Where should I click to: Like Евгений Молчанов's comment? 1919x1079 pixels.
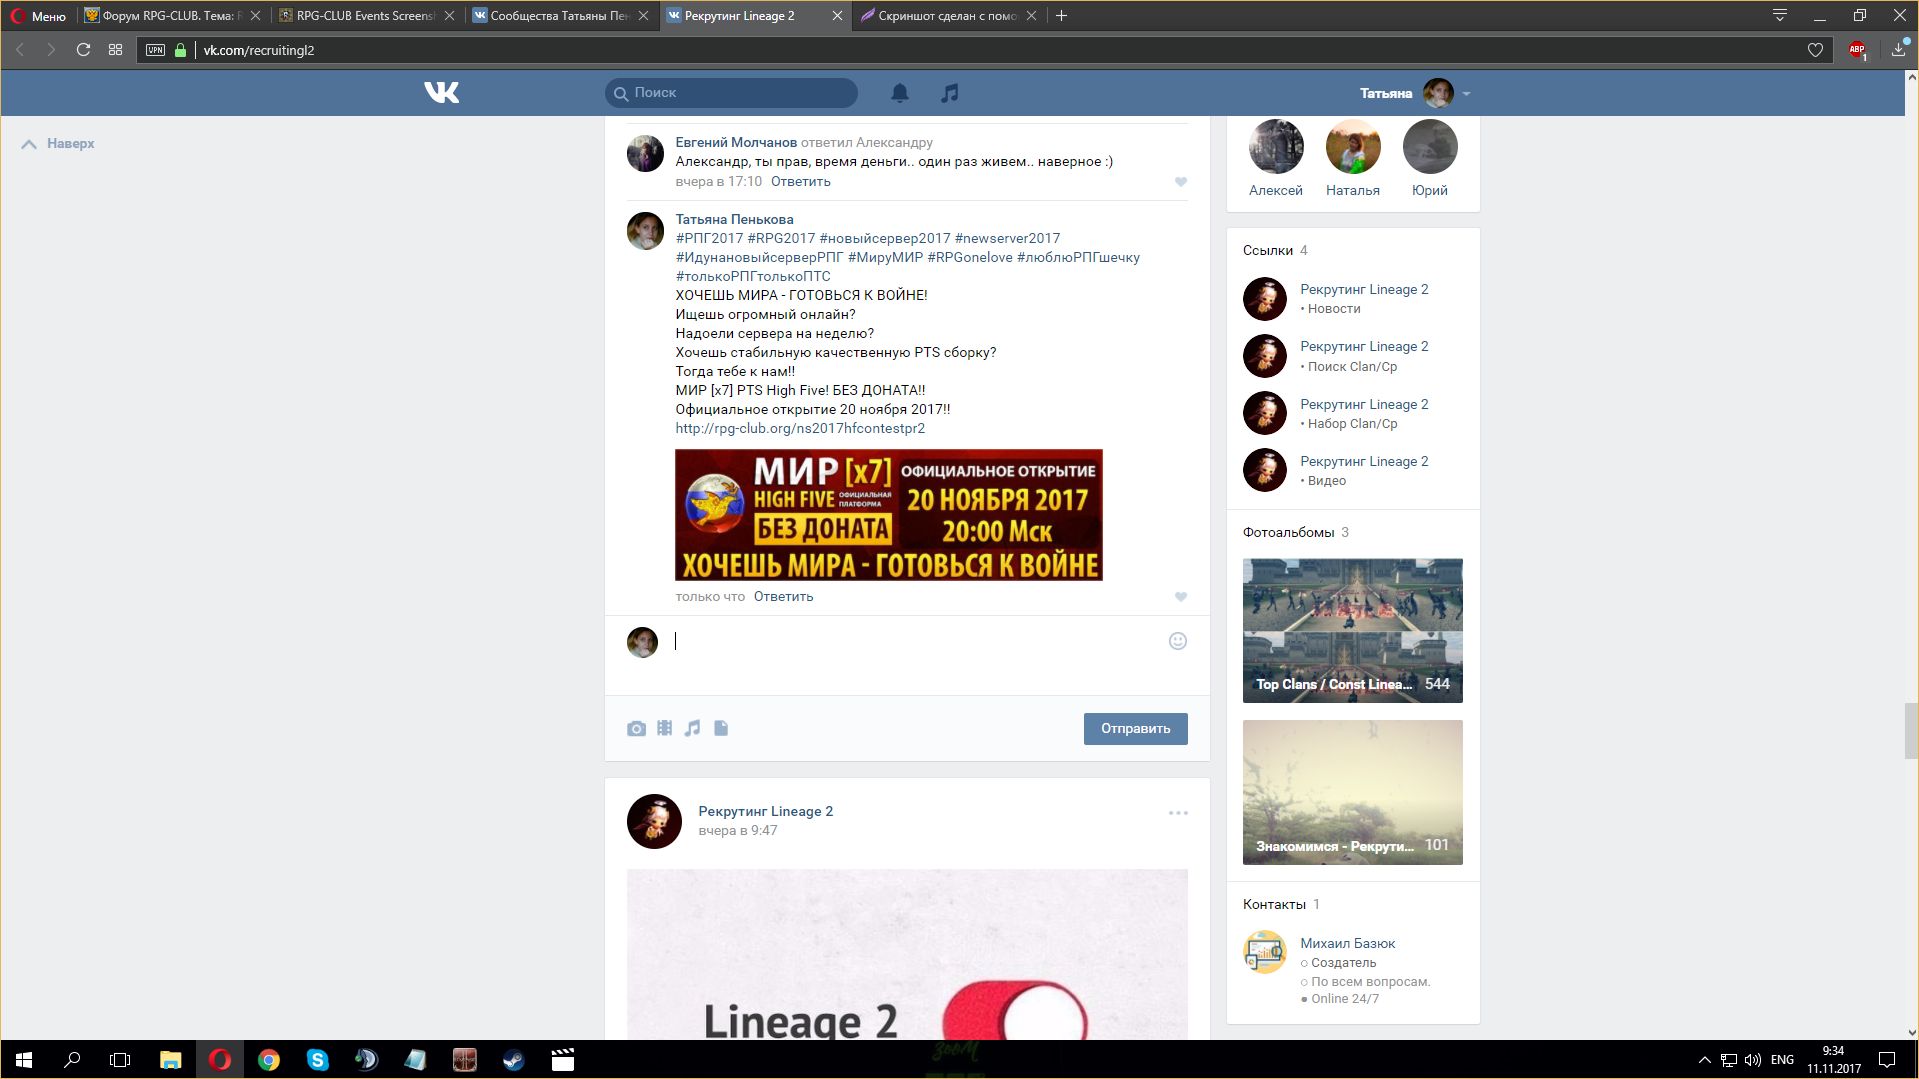pyautogui.click(x=1181, y=182)
